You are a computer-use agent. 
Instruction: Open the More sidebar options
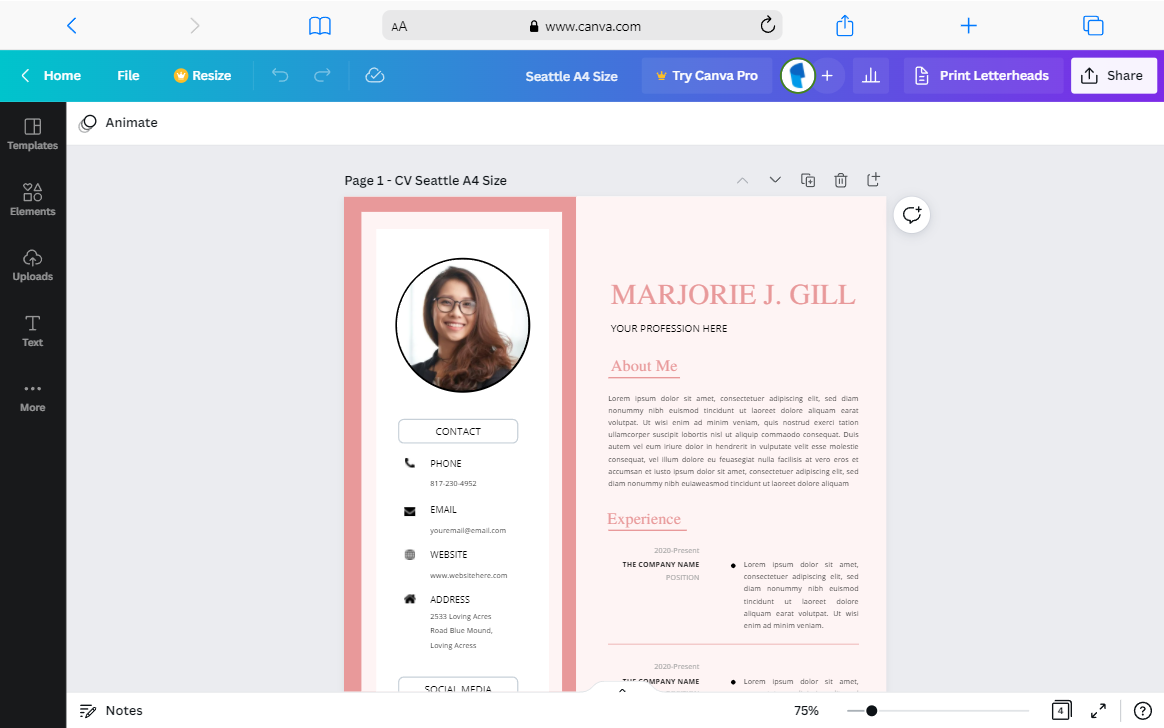pyautogui.click(x=33, y=397)
